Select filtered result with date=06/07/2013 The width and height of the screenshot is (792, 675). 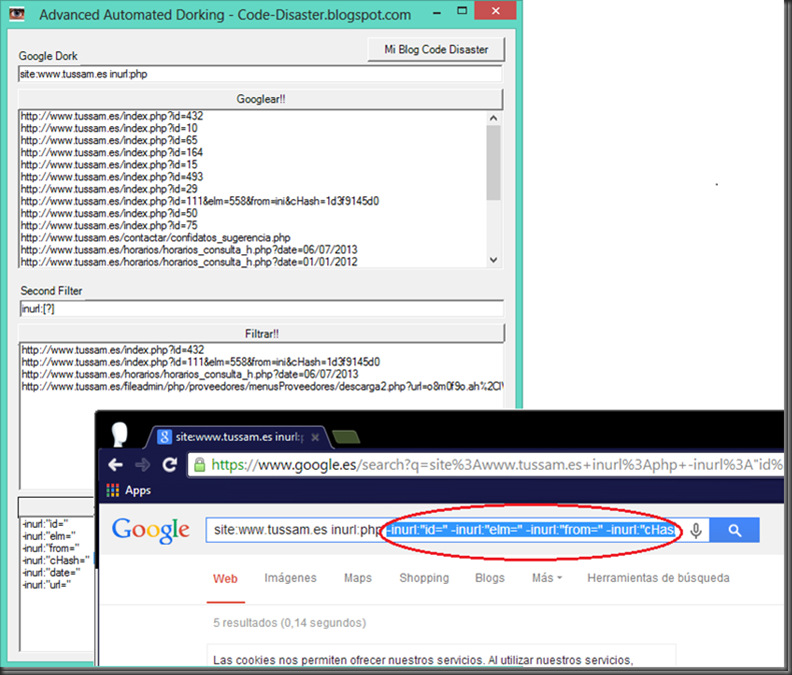click(190, 374)
